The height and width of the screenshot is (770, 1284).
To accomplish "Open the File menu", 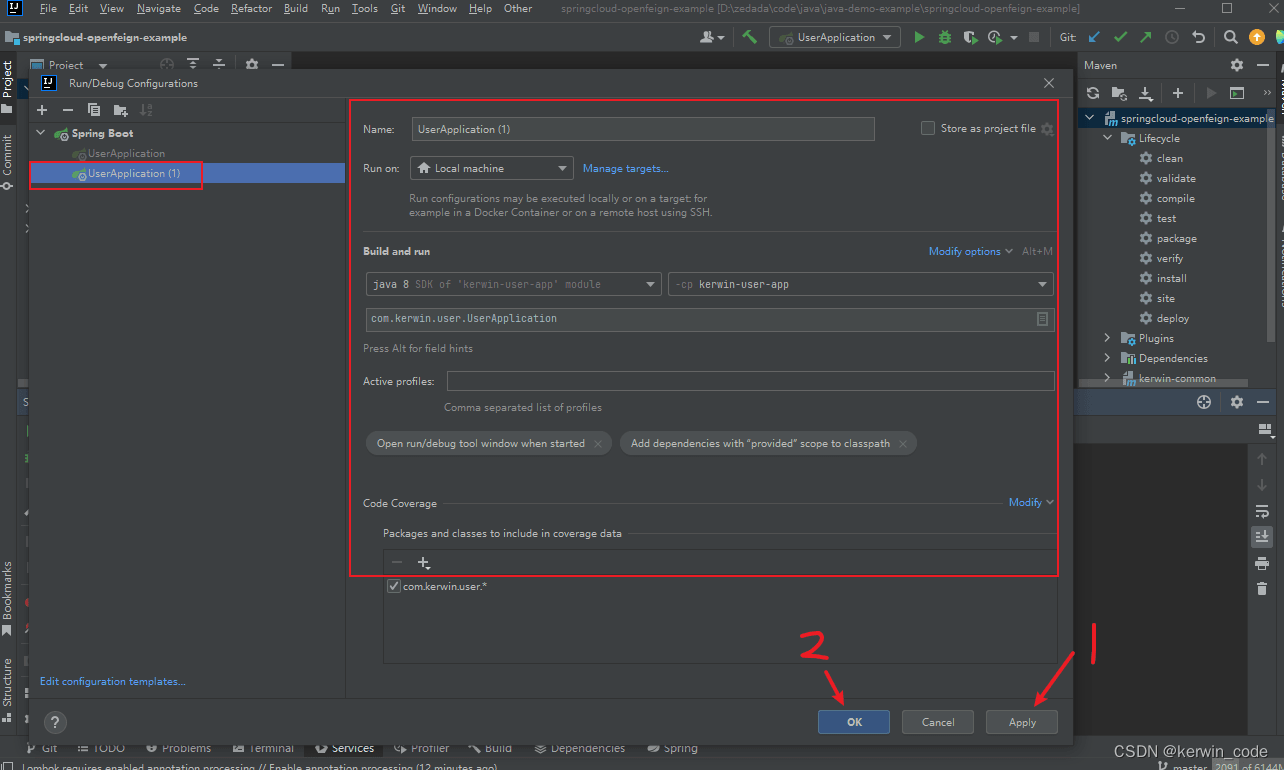I will click(x=48, y=8).
